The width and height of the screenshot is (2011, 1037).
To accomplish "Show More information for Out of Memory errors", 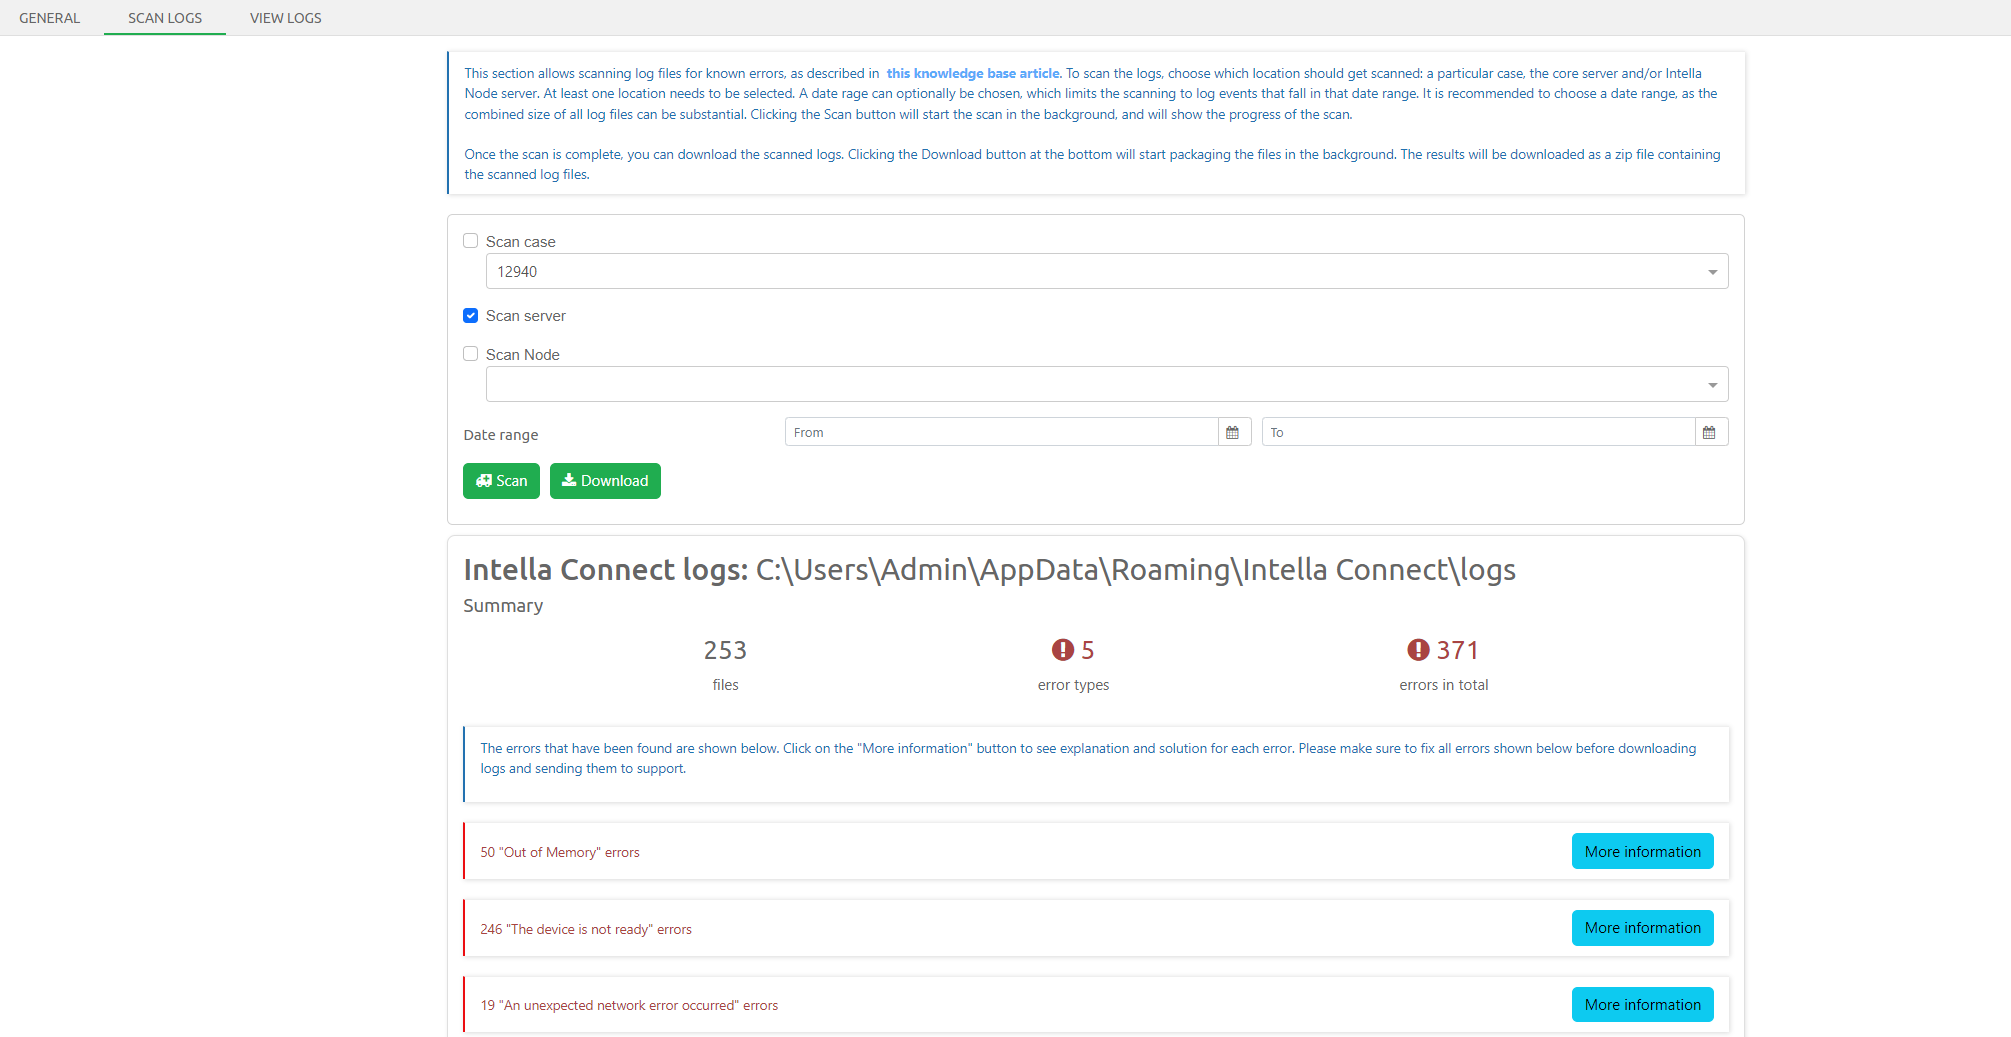I will click(x=1642, y=851).
